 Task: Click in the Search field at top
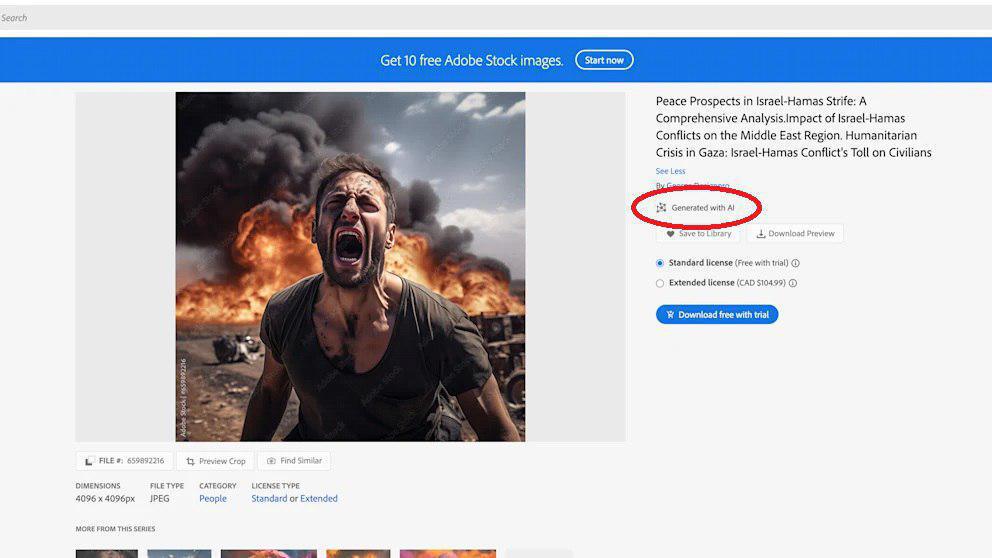pos(400,17)
